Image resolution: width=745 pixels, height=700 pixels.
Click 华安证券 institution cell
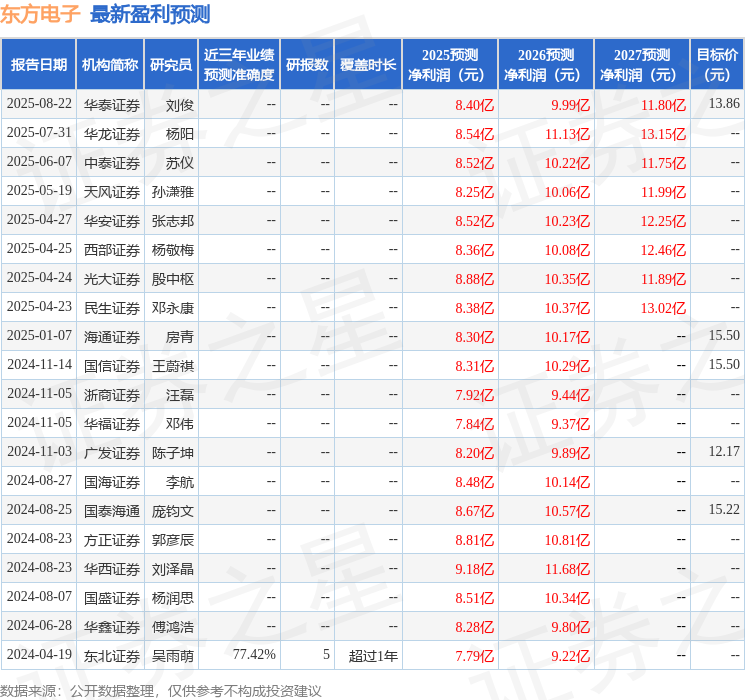tap(112, 221)
